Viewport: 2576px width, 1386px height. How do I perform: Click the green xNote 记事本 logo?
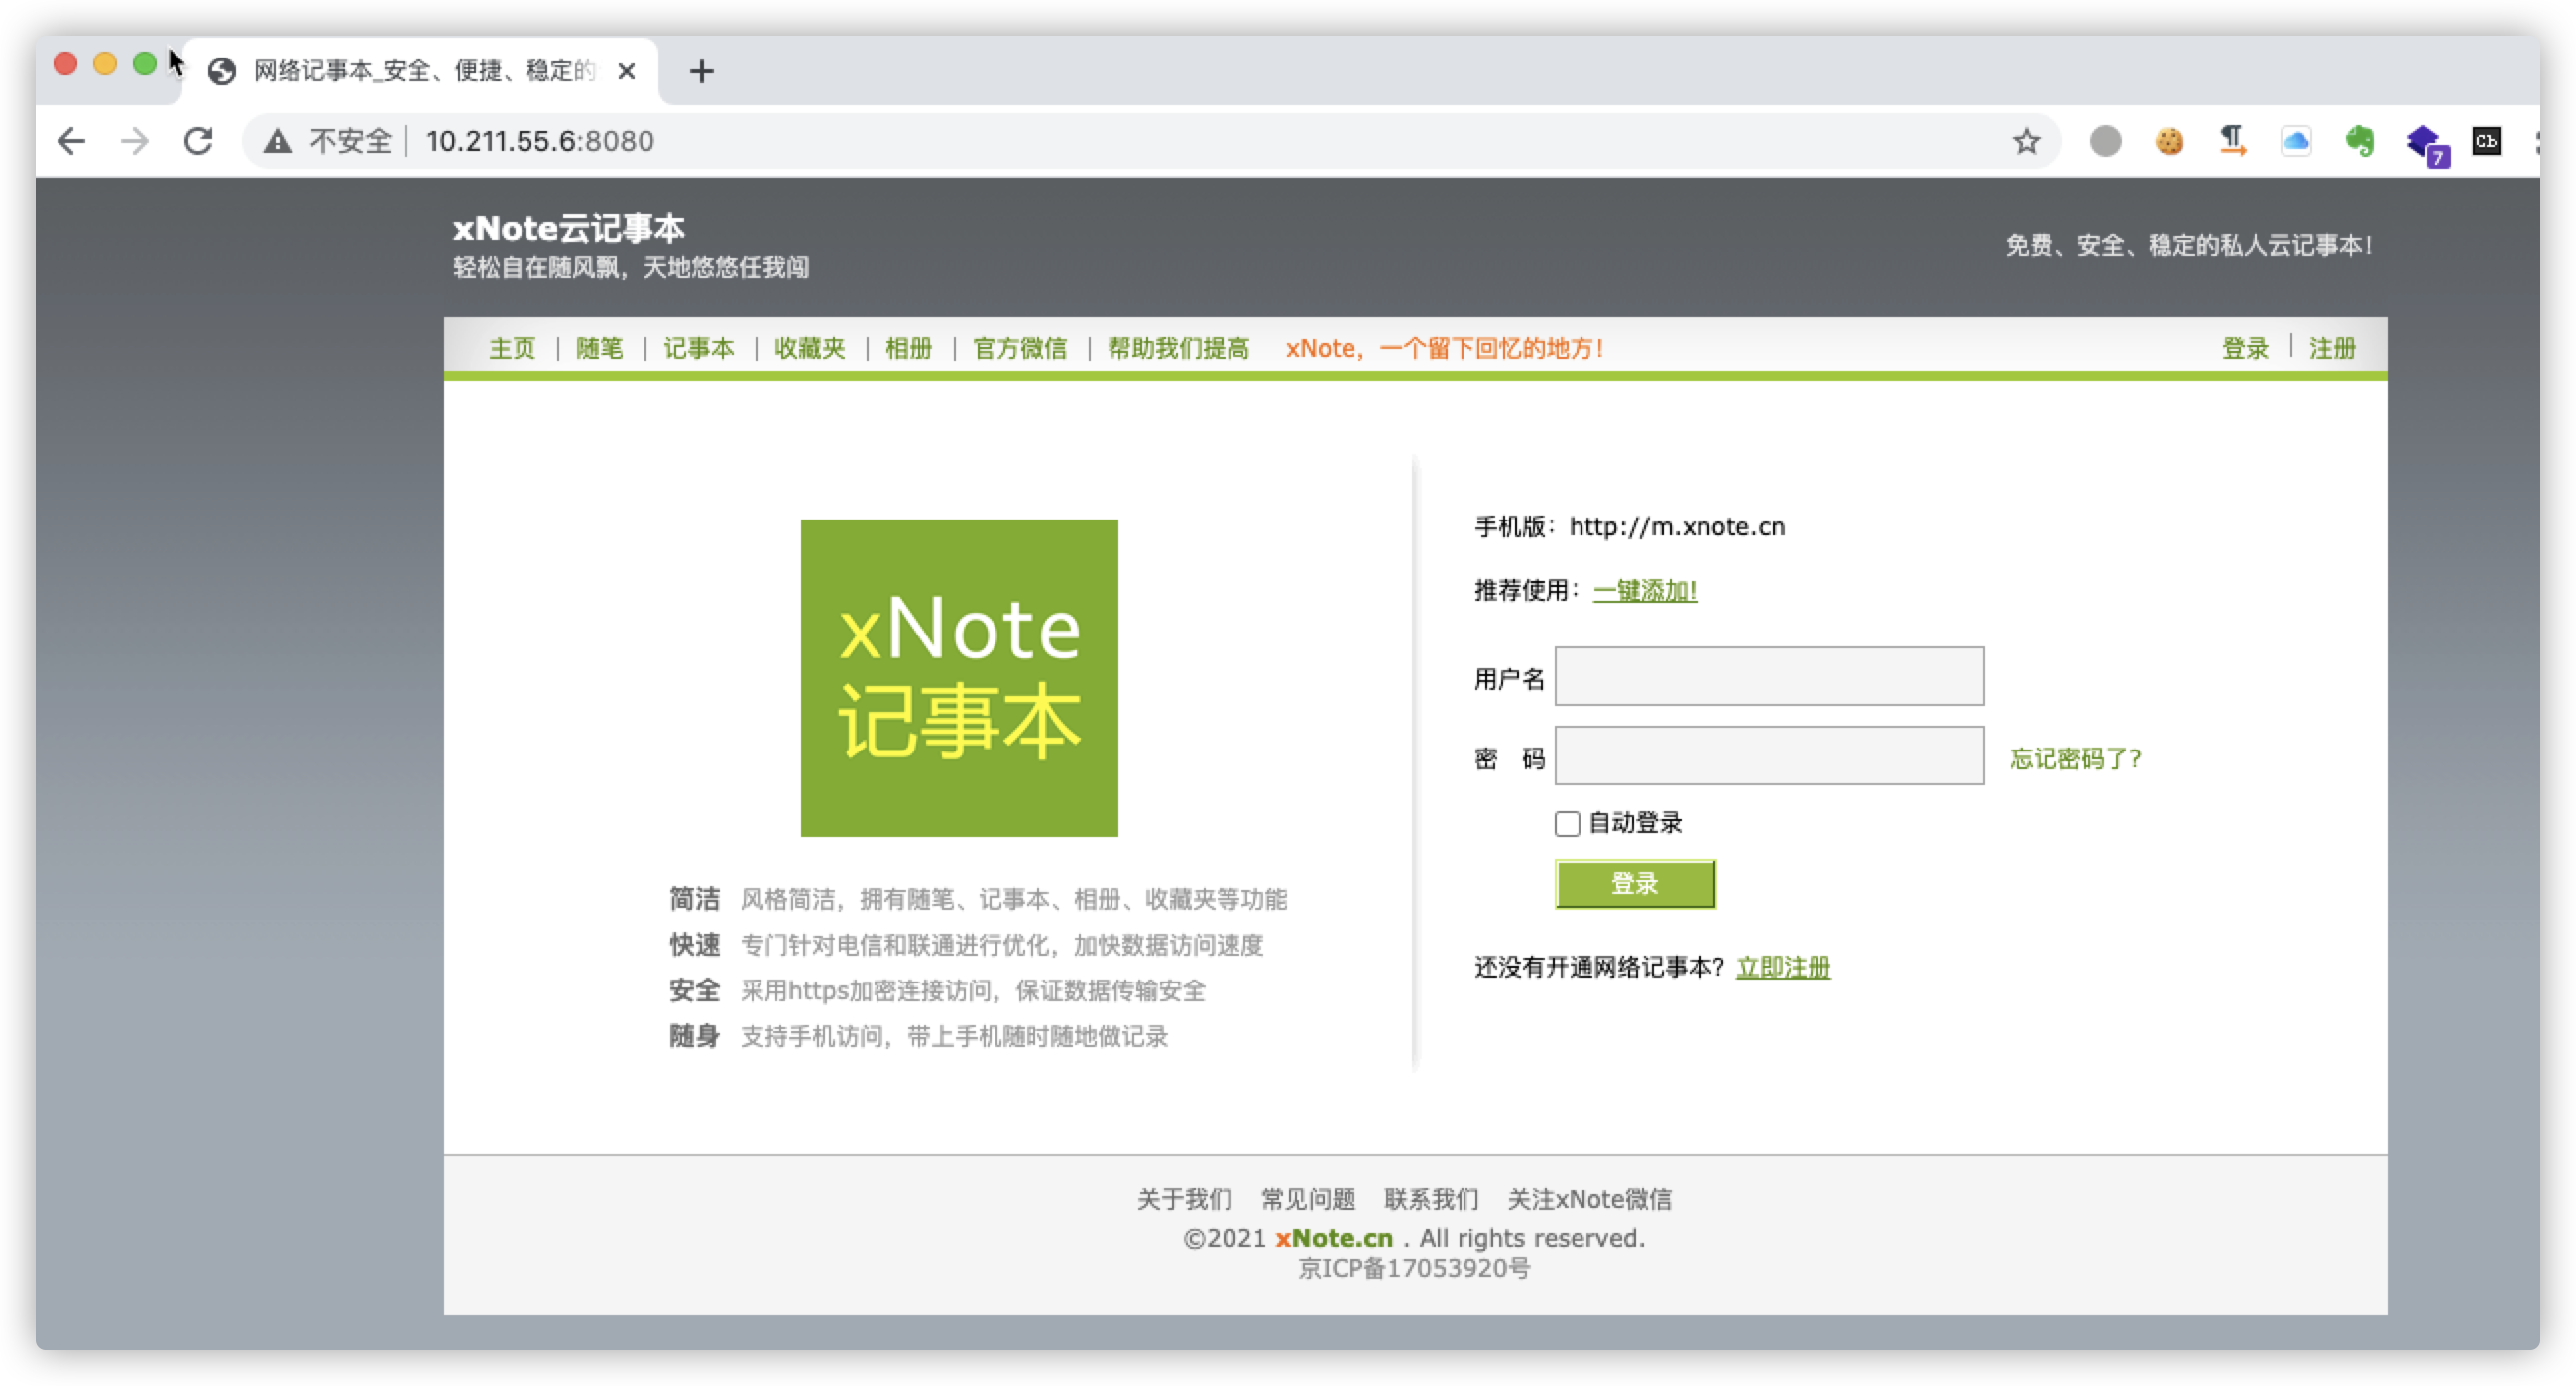tap(959, 677)
